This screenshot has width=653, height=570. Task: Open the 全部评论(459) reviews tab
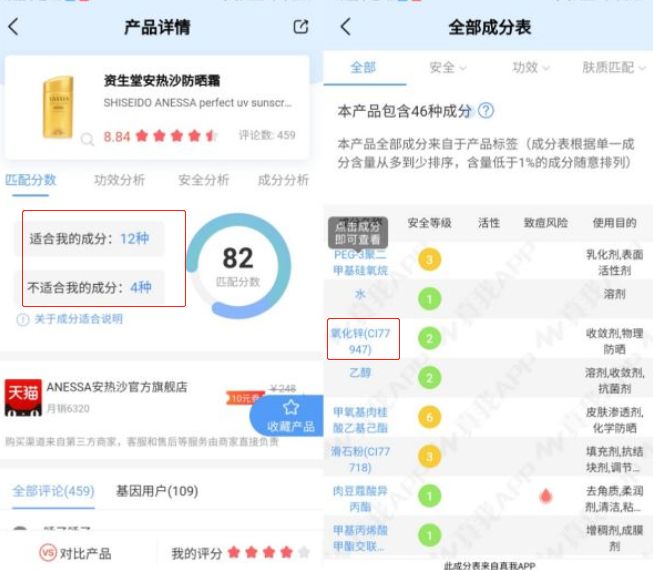pyautogui.click(x=53, y=491)
